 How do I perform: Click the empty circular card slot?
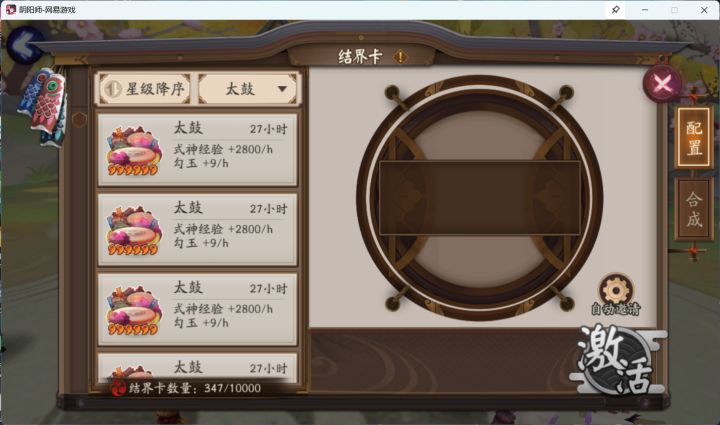click(479, 198)
